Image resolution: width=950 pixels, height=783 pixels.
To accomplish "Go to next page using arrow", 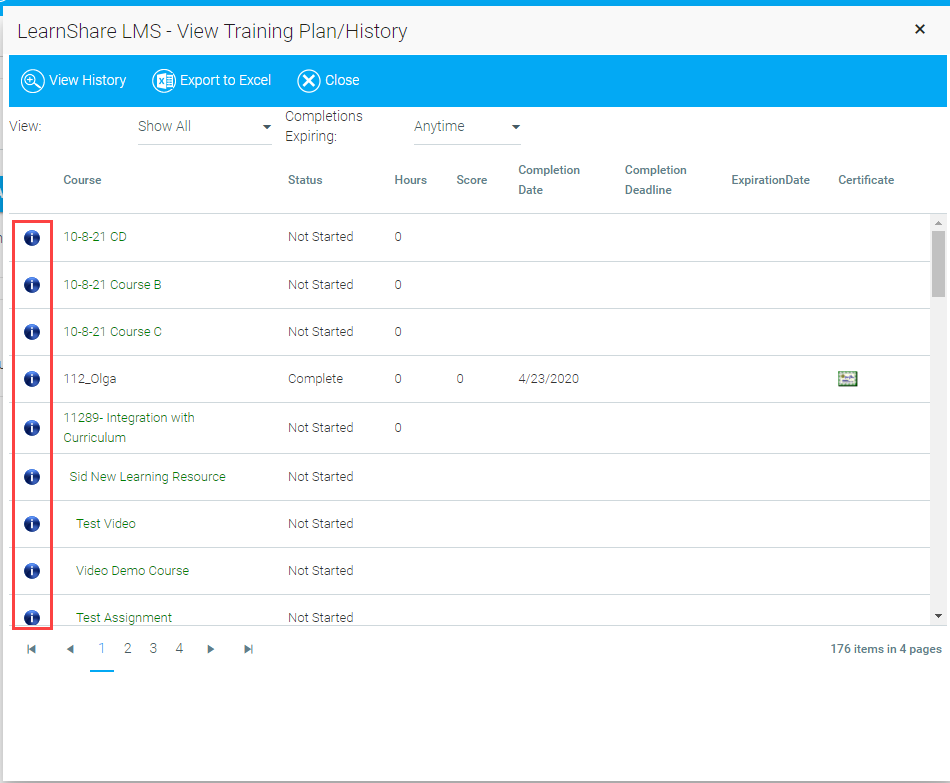I will tap(211, 649).
